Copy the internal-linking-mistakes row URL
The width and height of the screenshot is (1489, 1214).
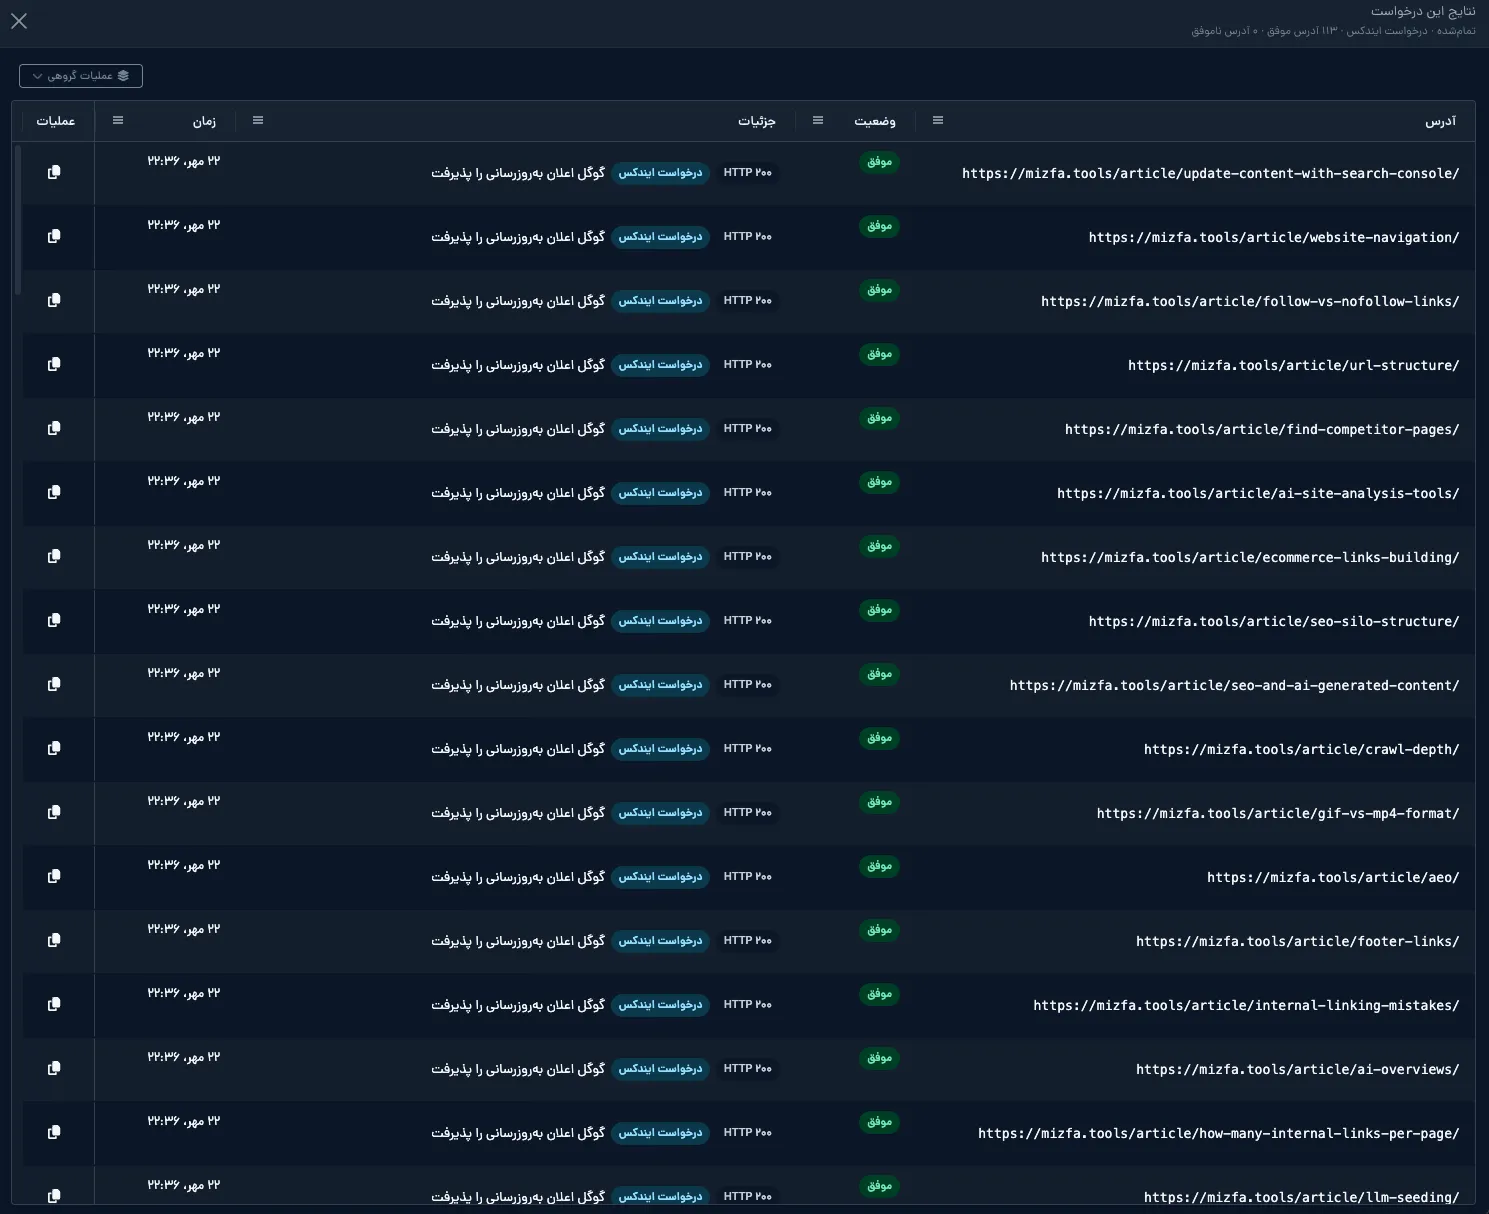click(x=54, y=1004)
